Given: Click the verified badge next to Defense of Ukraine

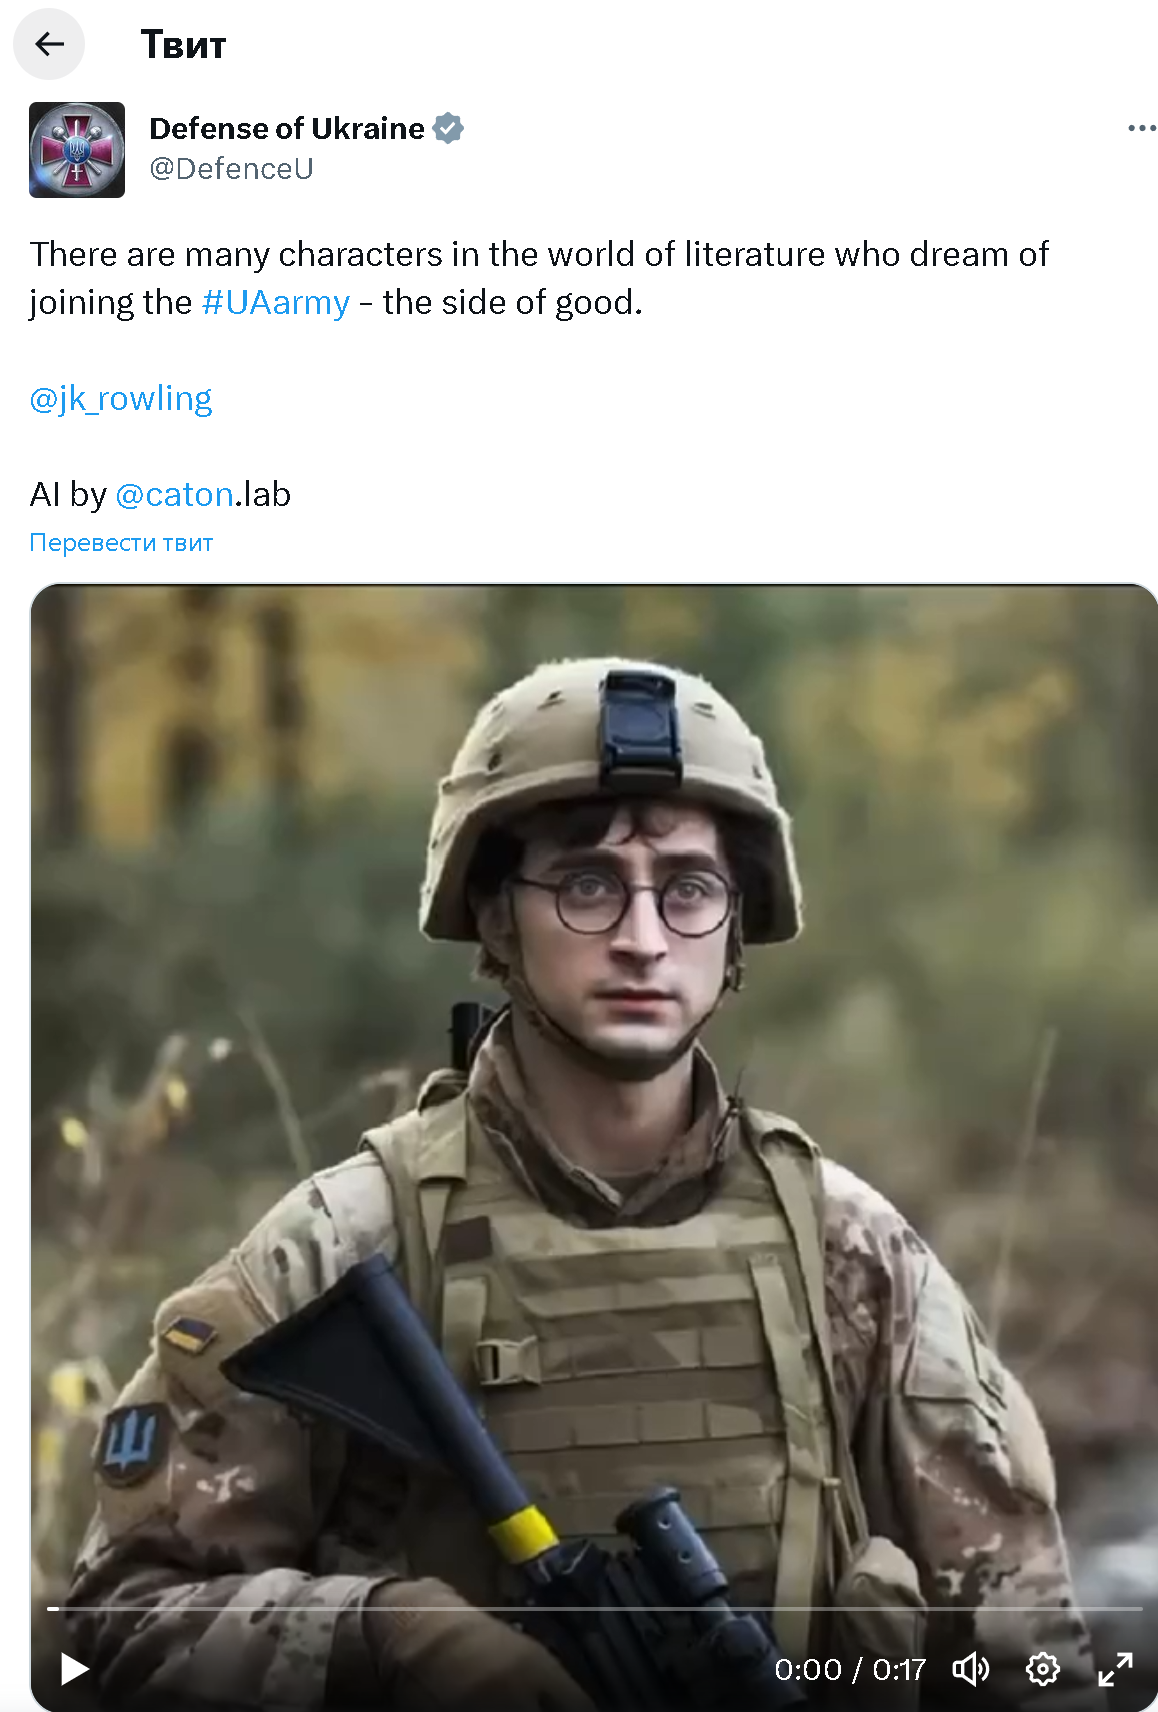Looking at the screenshot, I should click(448, 128).
